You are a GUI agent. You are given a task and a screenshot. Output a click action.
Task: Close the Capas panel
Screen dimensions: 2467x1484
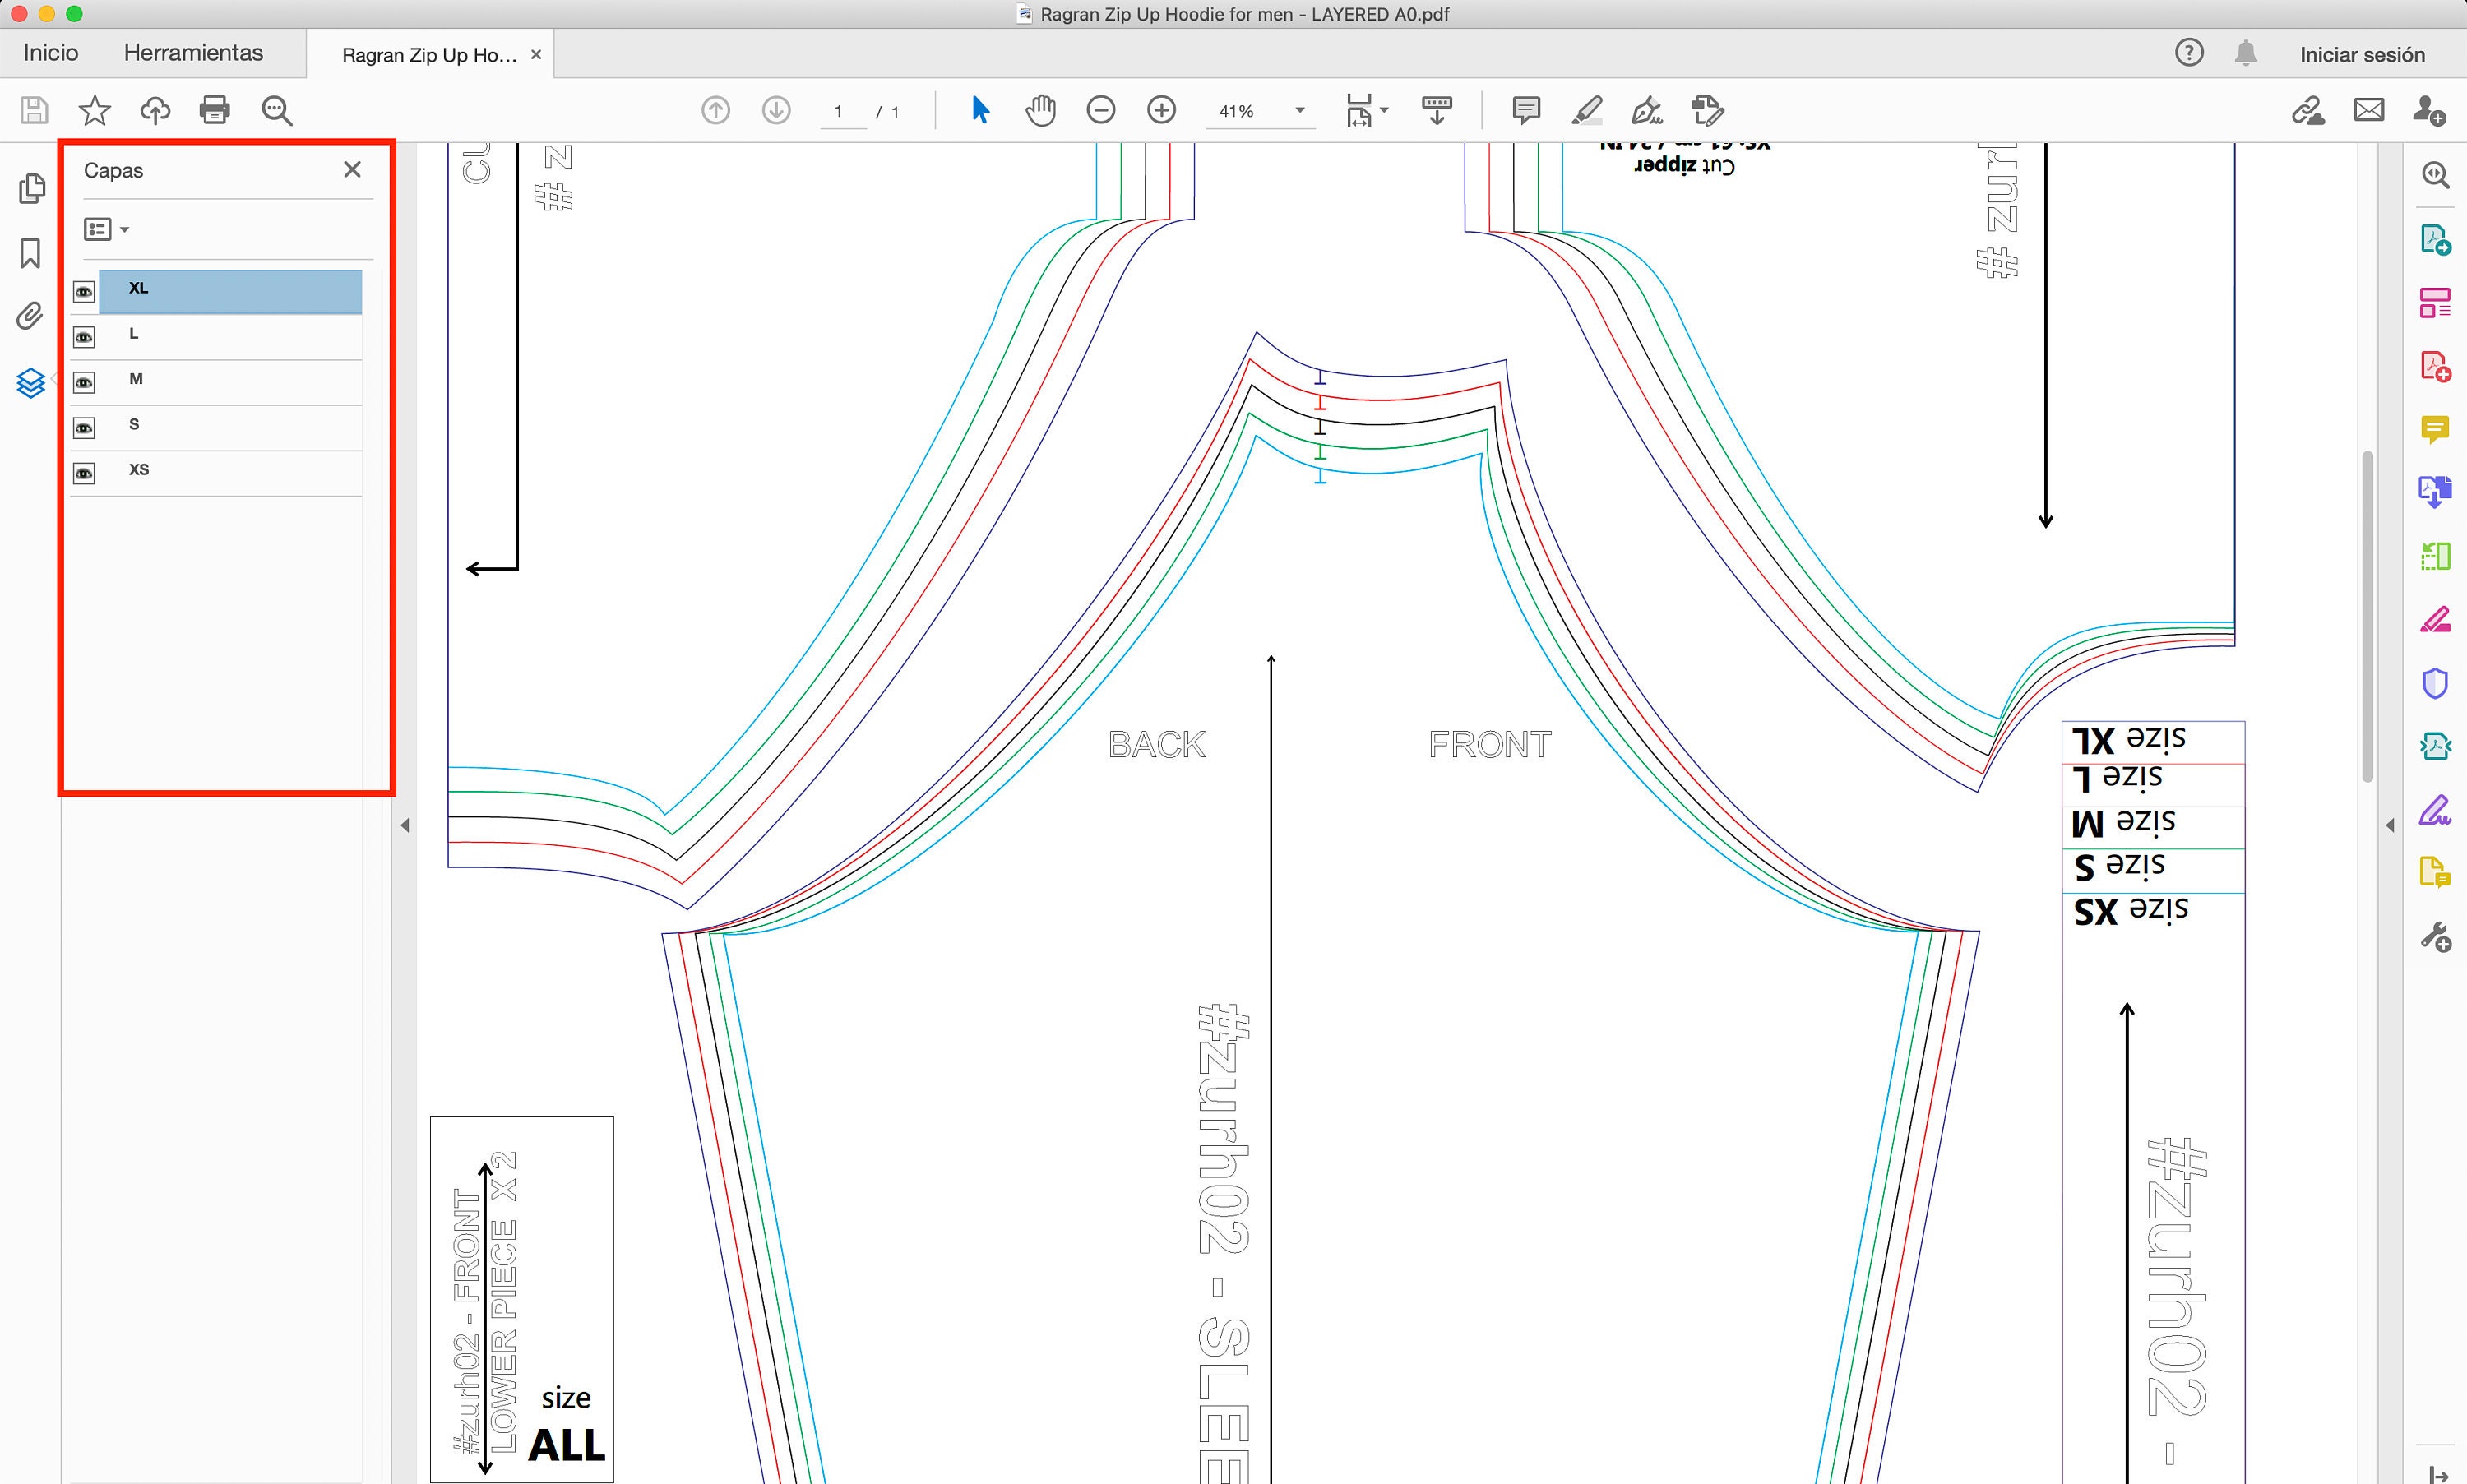pyautogui.click(x=352, y=170)
